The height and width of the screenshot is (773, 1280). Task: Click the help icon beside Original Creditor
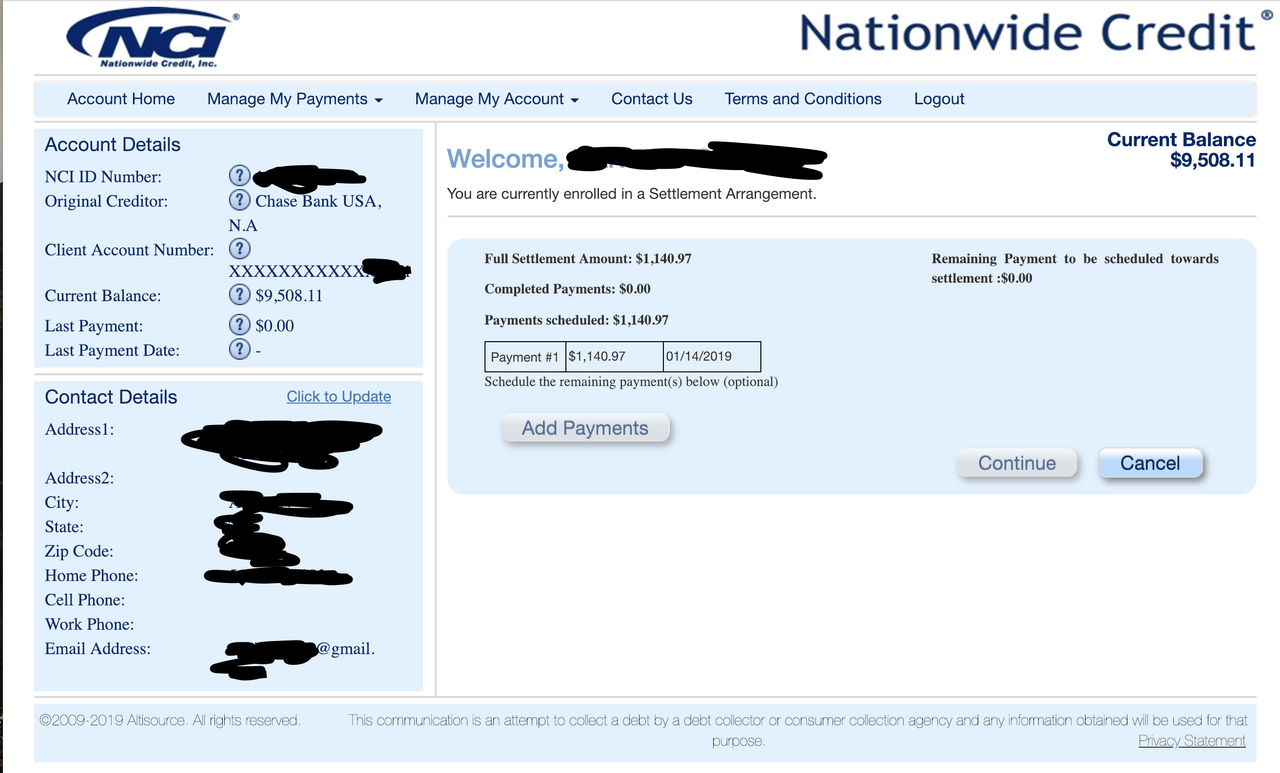coord(239,200)
